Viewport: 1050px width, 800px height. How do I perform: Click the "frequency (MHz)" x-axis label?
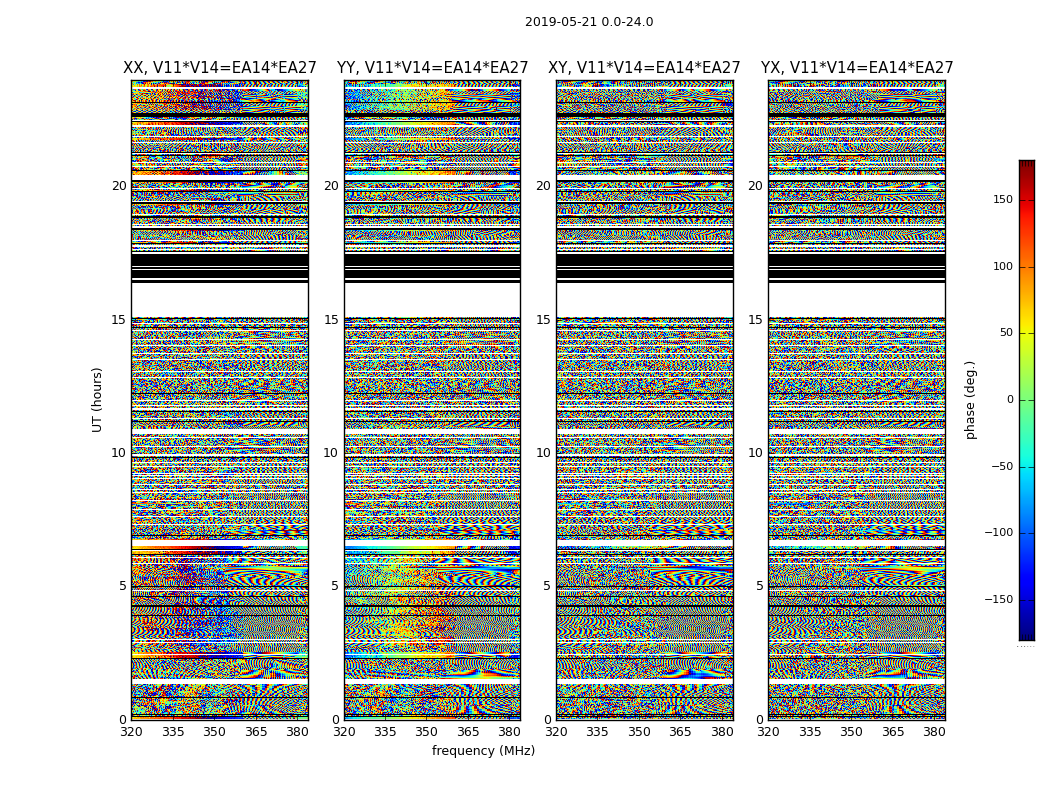pos(483,750)
